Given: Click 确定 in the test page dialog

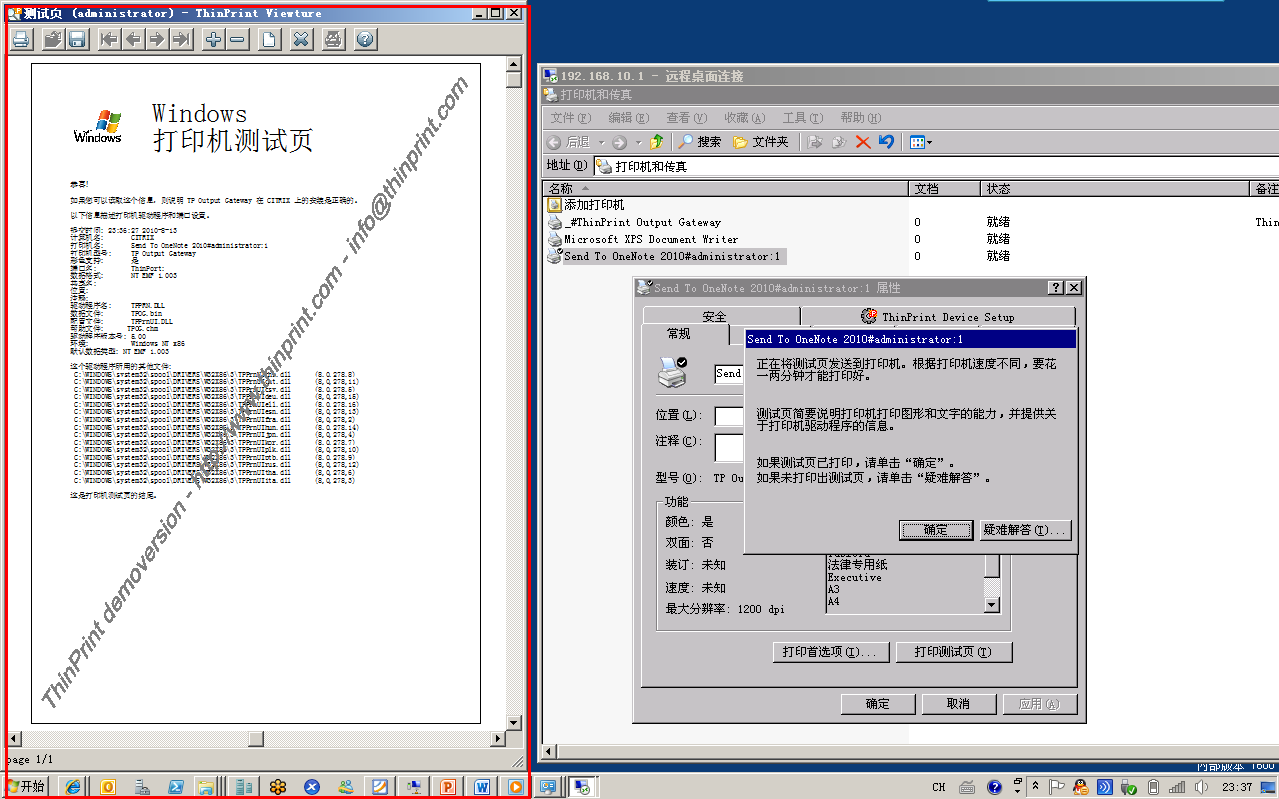Looking at the screenshot, I should [x=936, y=530].
